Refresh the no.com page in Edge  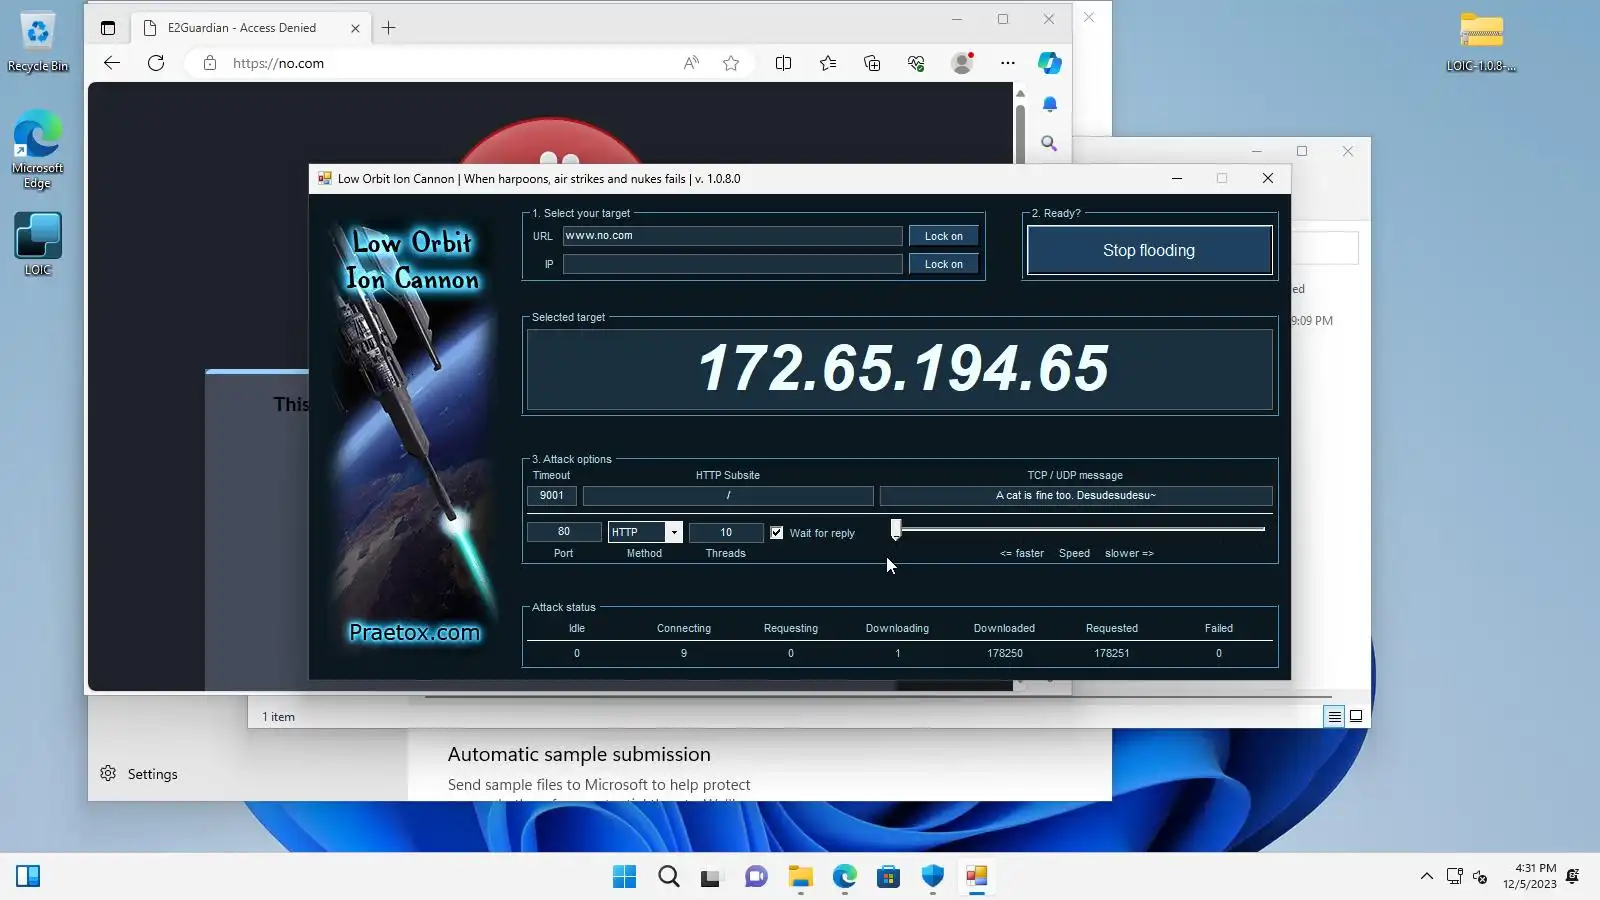pos(156,63)
